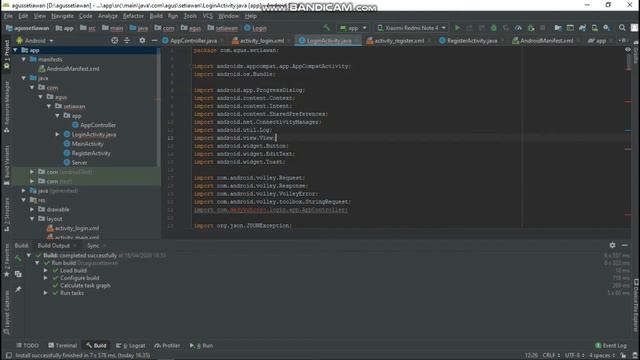
Task: Sync project with Gradle files icon
Action: tap(582, 28)
